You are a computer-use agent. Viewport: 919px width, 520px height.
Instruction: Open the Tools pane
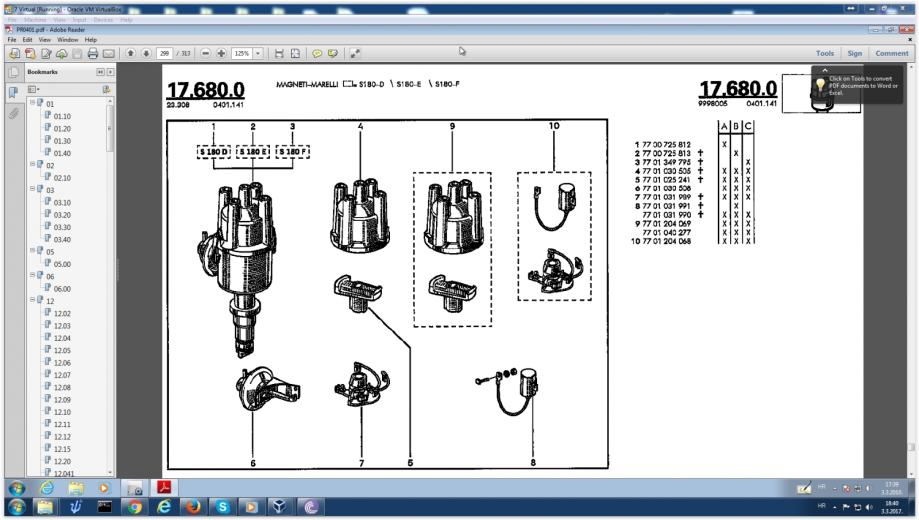pos(825,53)
